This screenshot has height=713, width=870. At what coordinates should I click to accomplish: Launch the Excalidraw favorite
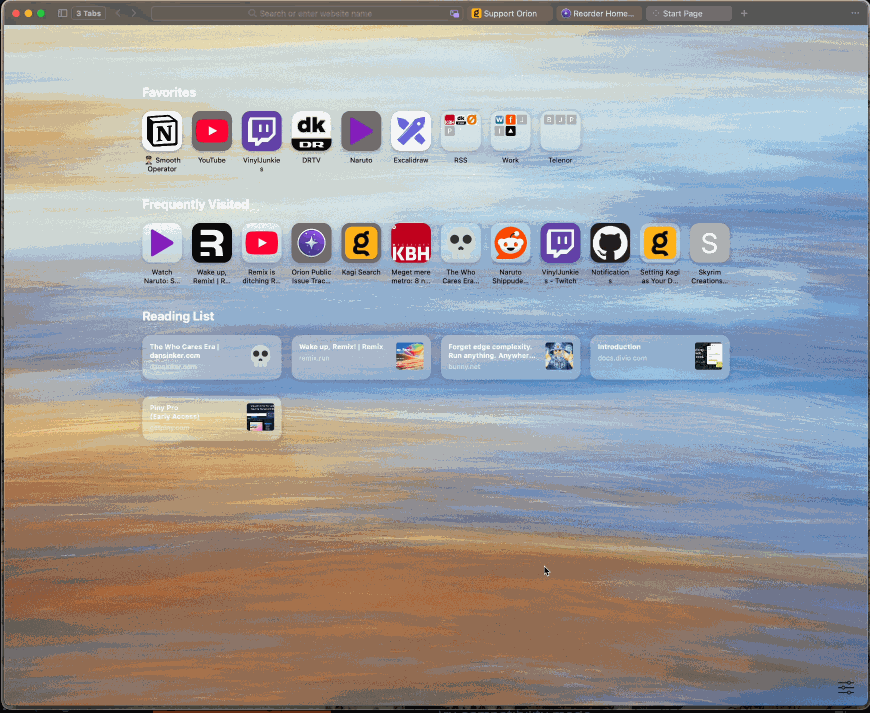click(x=411, y=131)
